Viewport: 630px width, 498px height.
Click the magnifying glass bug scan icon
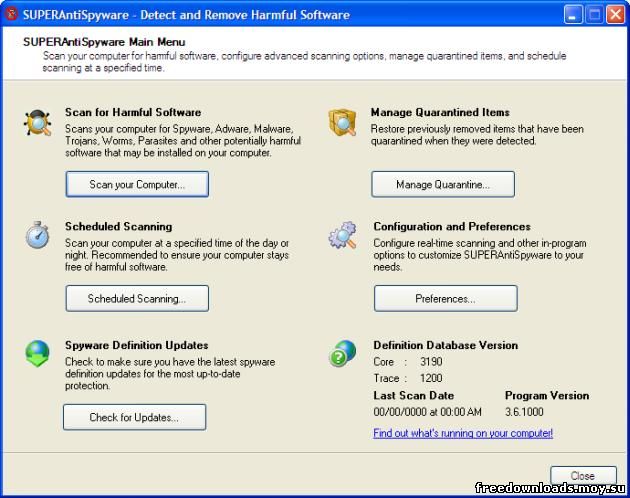click(38, 124)
